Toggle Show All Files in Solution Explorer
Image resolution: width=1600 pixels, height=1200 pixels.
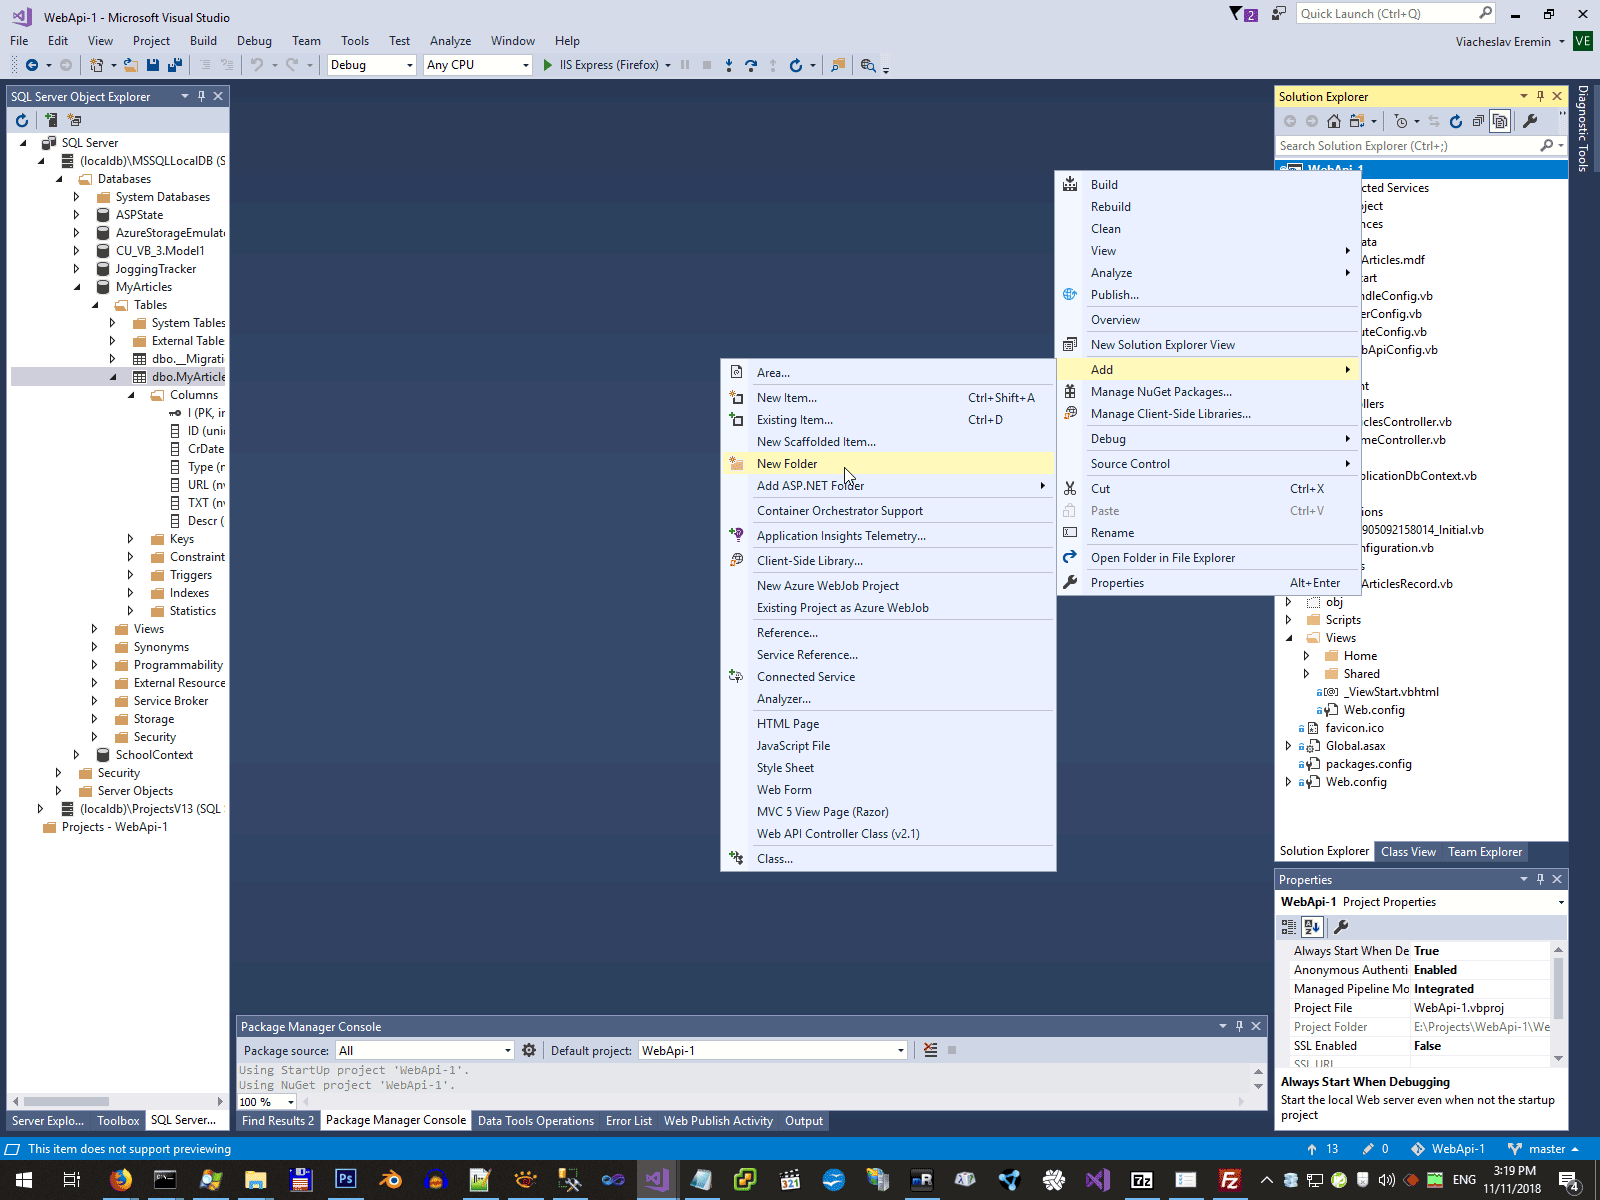pyautogui.click(x=1500, y=121)
